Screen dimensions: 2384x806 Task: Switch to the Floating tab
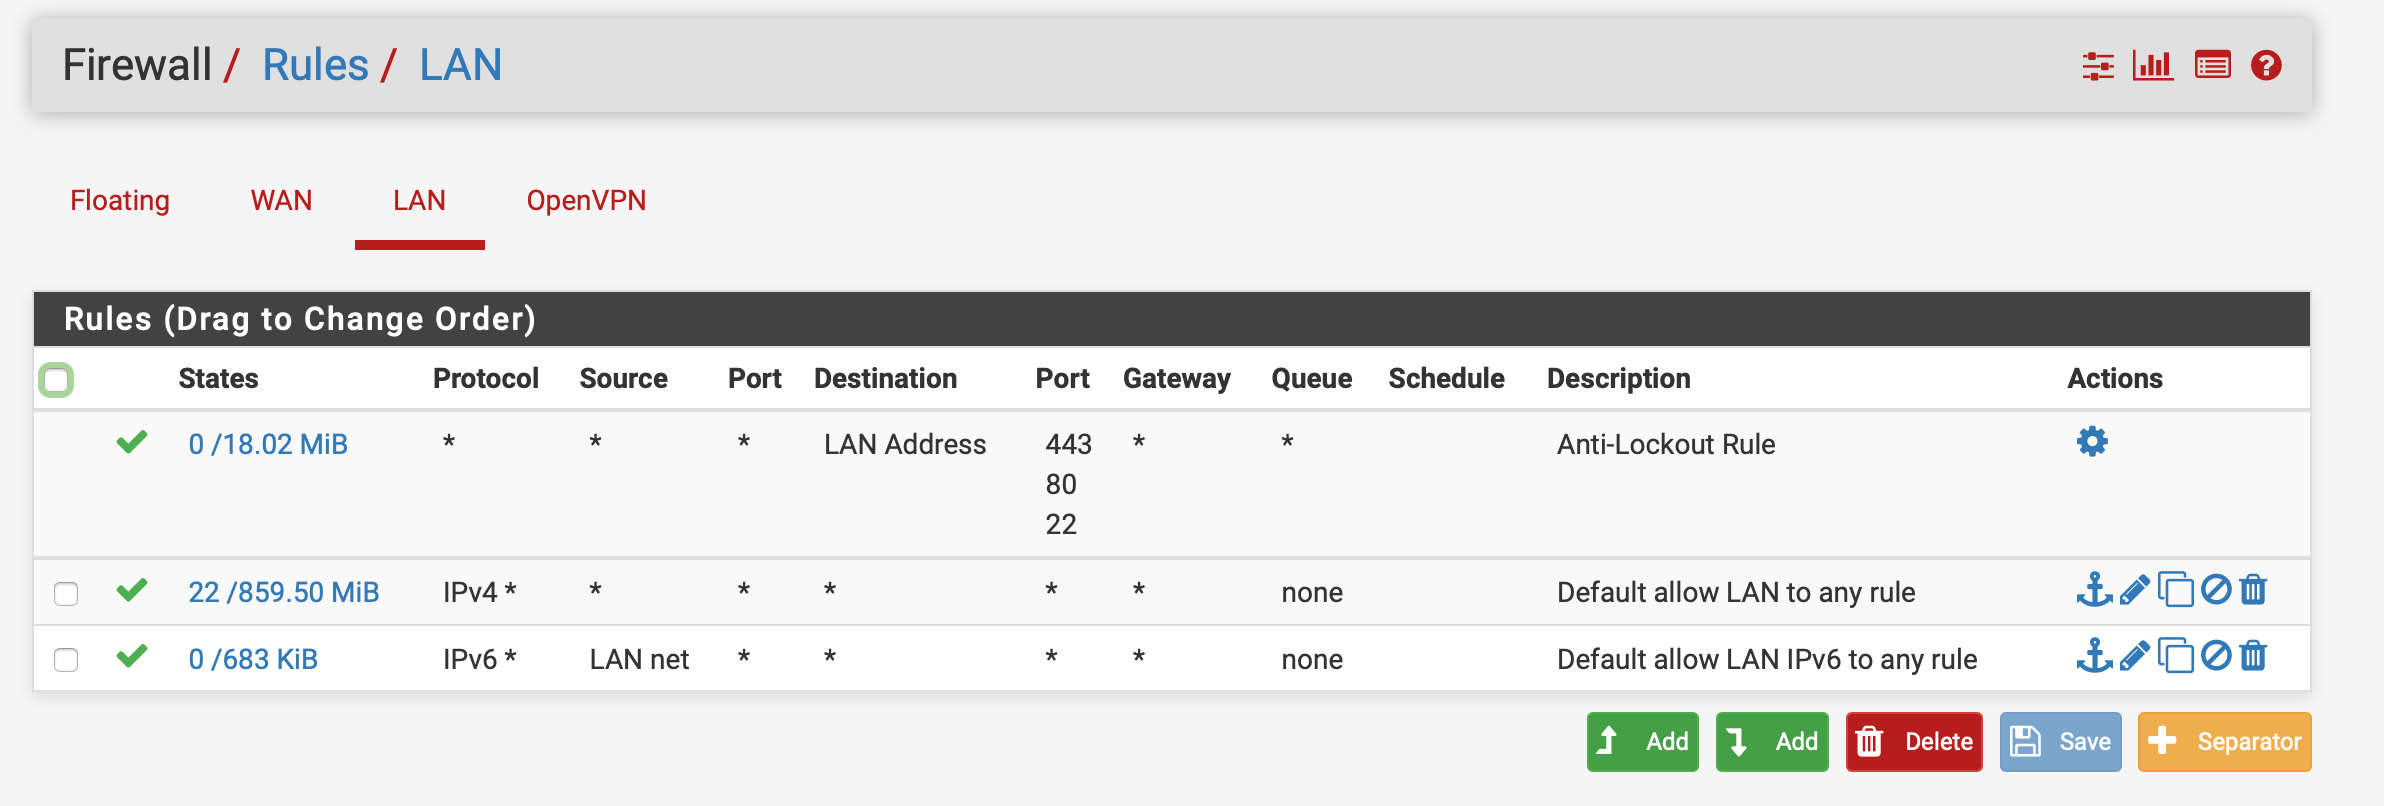(120, 201)
